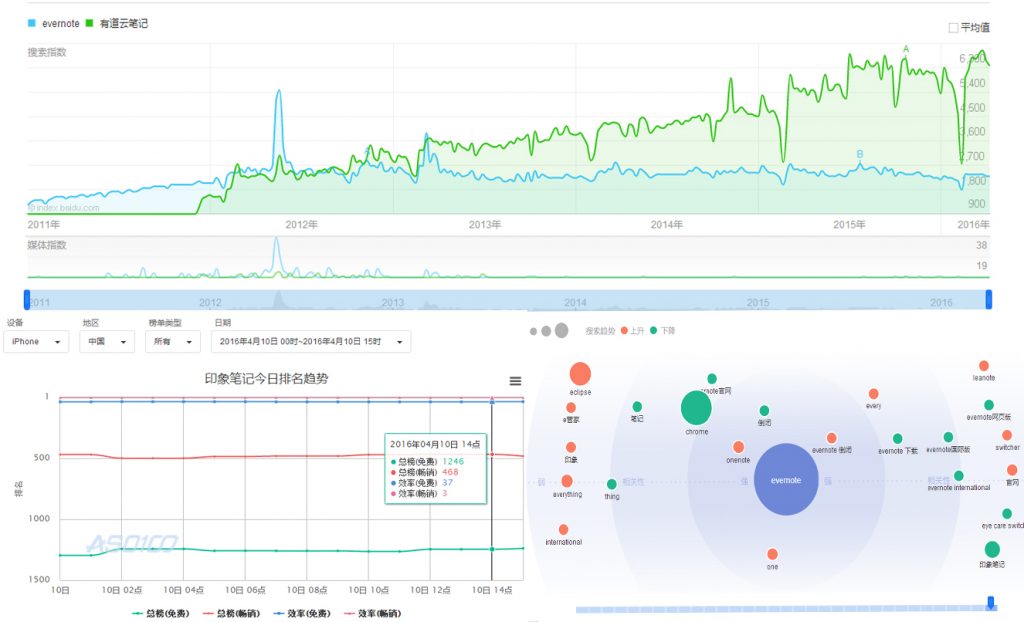
Task: Open the 所有 chart type dropdown
Action: tap(171, 342)
